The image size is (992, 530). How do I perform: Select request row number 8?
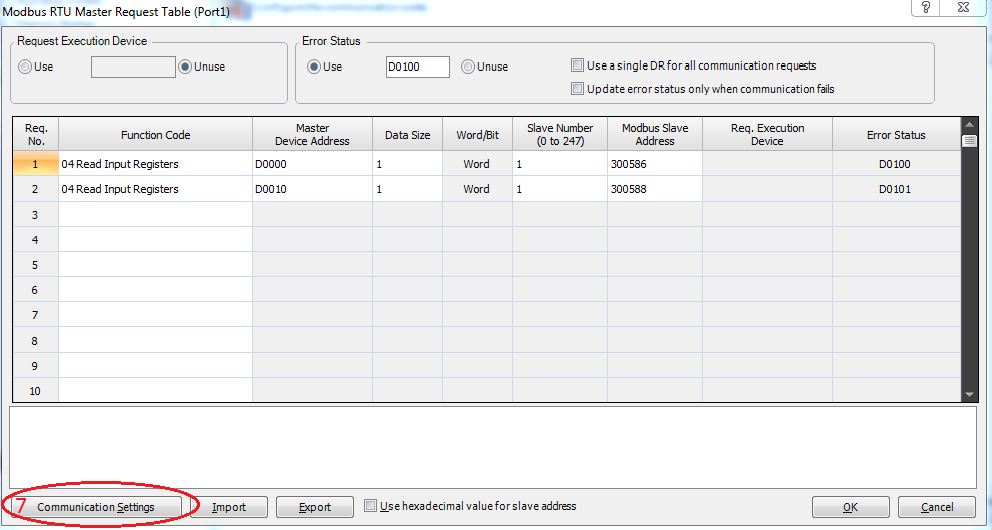pos(35,341)
